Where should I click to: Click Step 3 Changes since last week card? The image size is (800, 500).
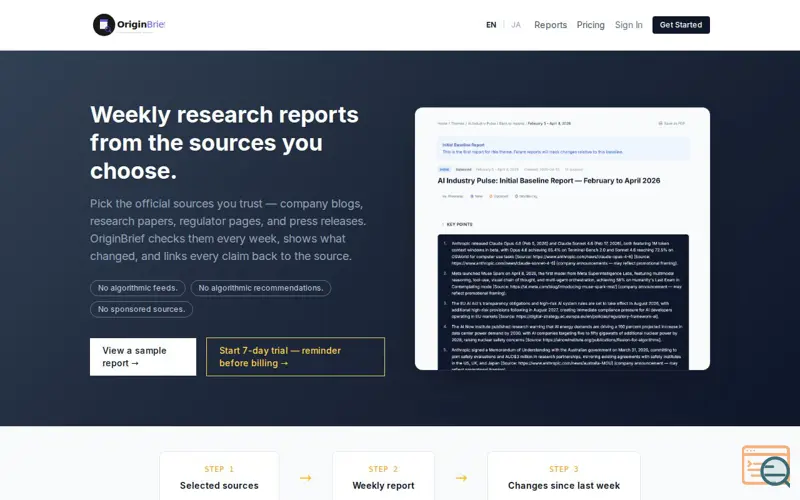[x=564, y=477]
